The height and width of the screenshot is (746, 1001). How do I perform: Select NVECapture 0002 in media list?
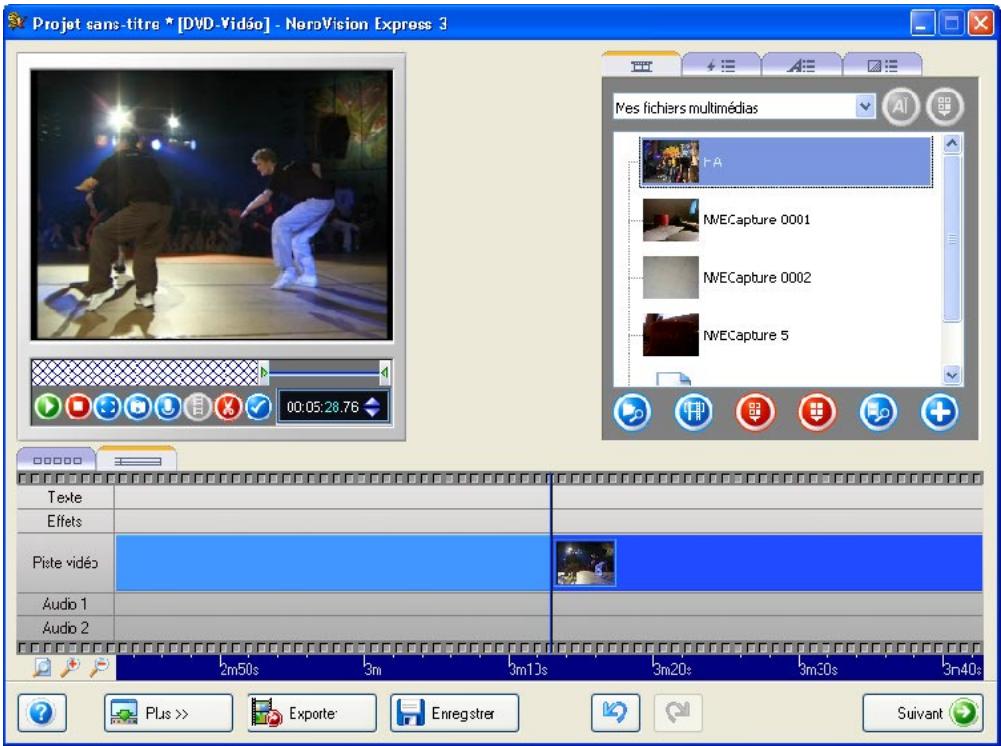click(757, 278)
